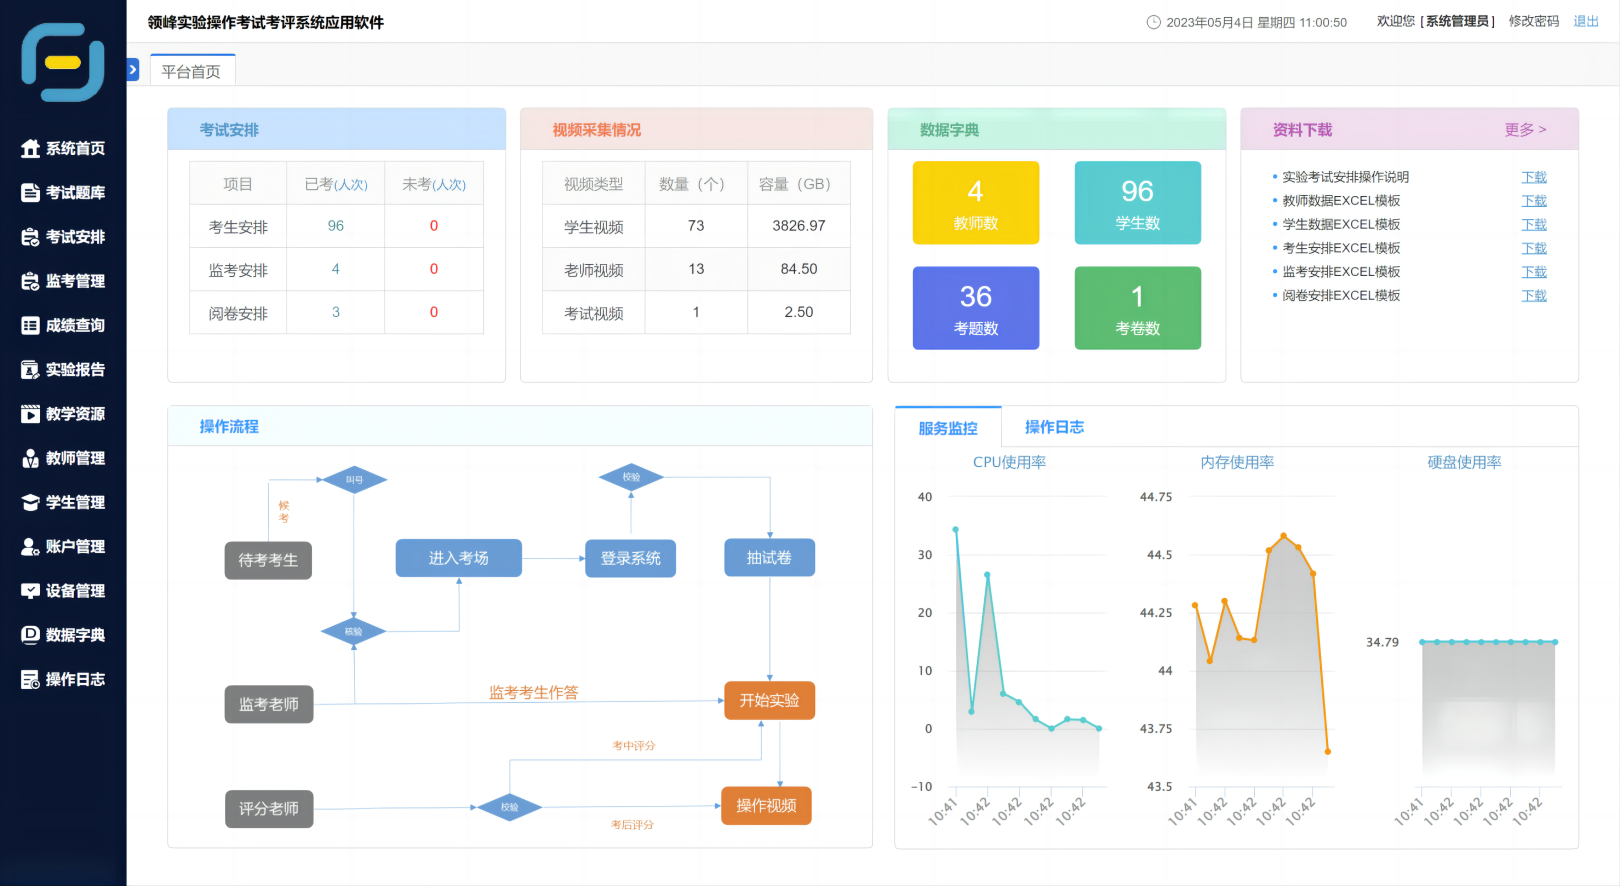Click the green 考卷数 tile
Image resolution: width=1620 pixels, height=886 pixels.
coord(1137,308)
